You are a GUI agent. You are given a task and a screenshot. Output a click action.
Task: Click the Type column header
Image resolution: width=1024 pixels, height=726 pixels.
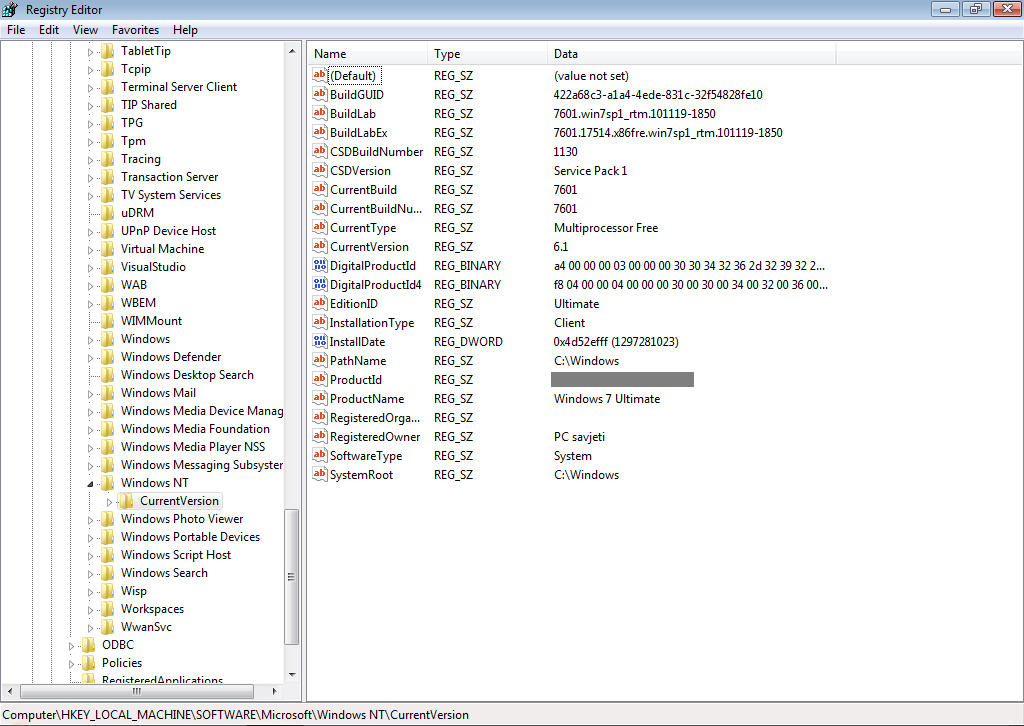(x=487, y=54)
